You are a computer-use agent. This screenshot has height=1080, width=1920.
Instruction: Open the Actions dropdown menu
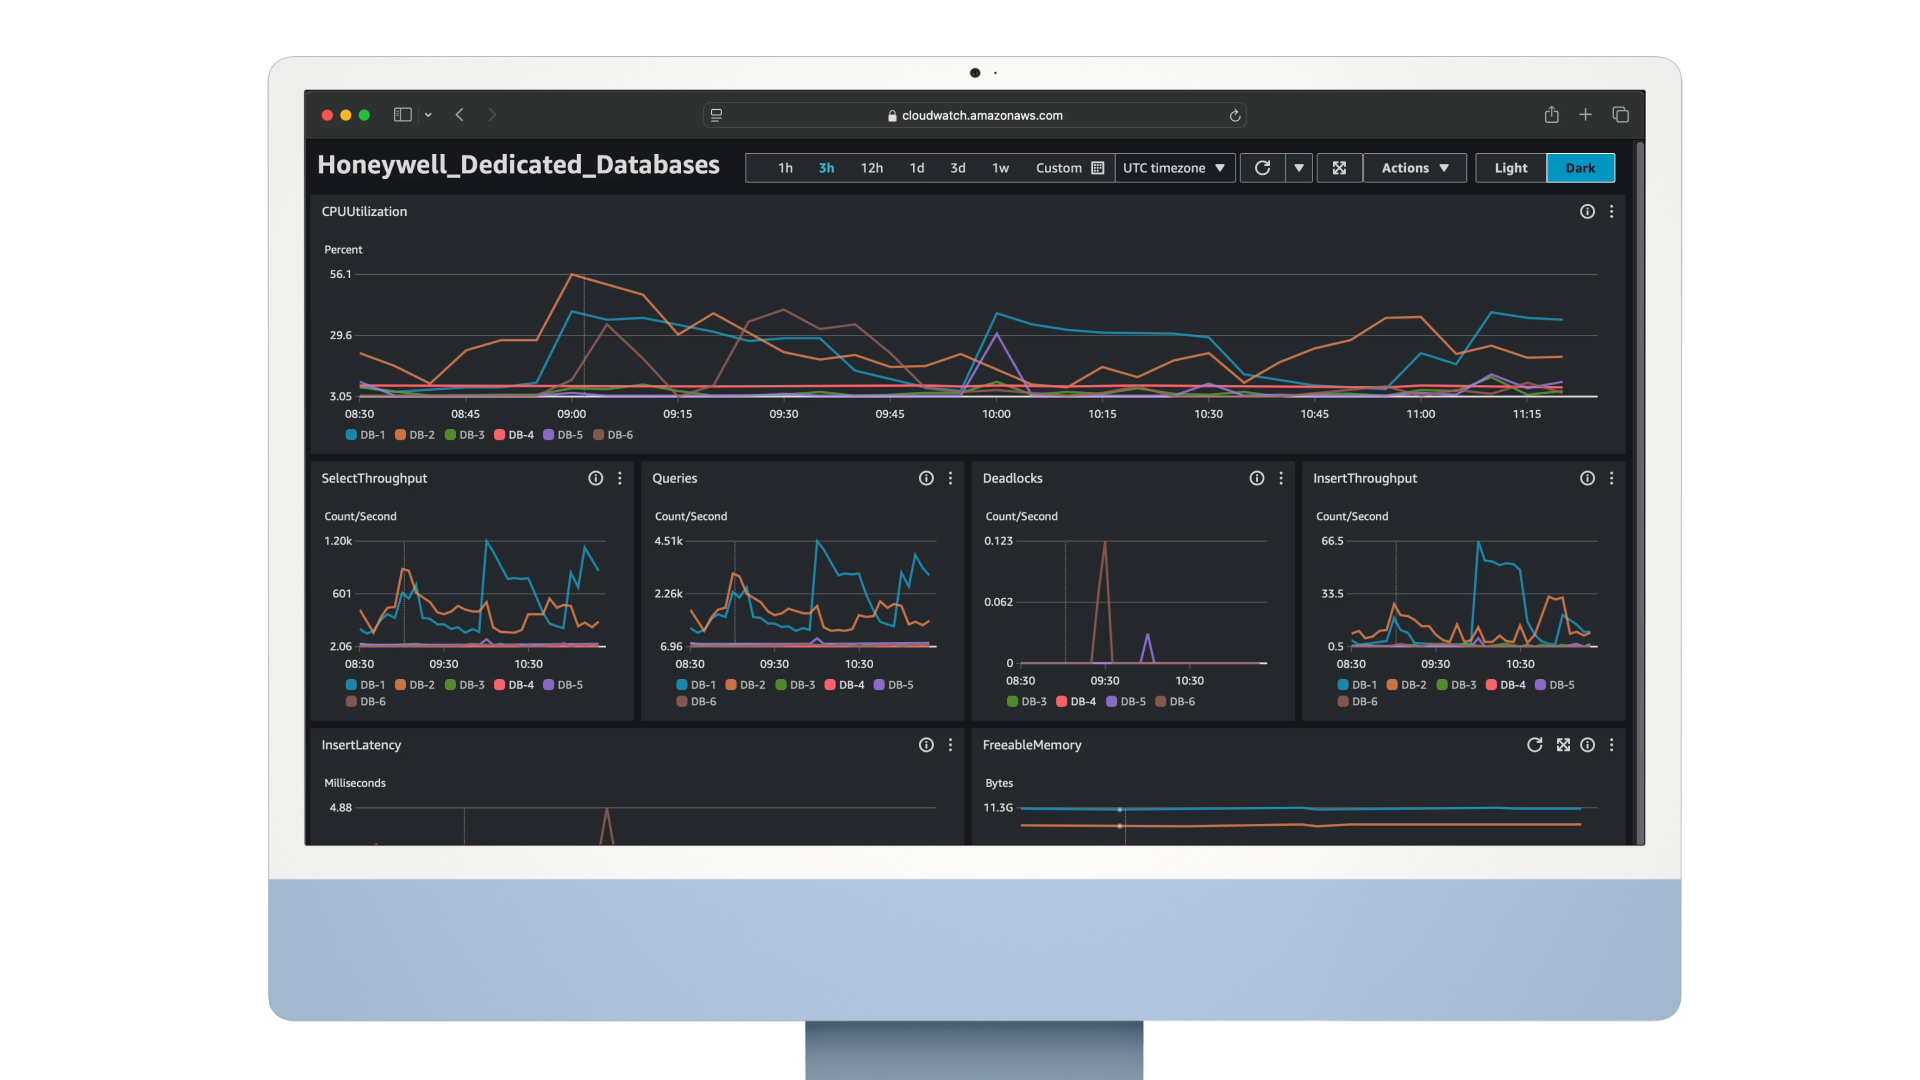(x=1415, y=168)
